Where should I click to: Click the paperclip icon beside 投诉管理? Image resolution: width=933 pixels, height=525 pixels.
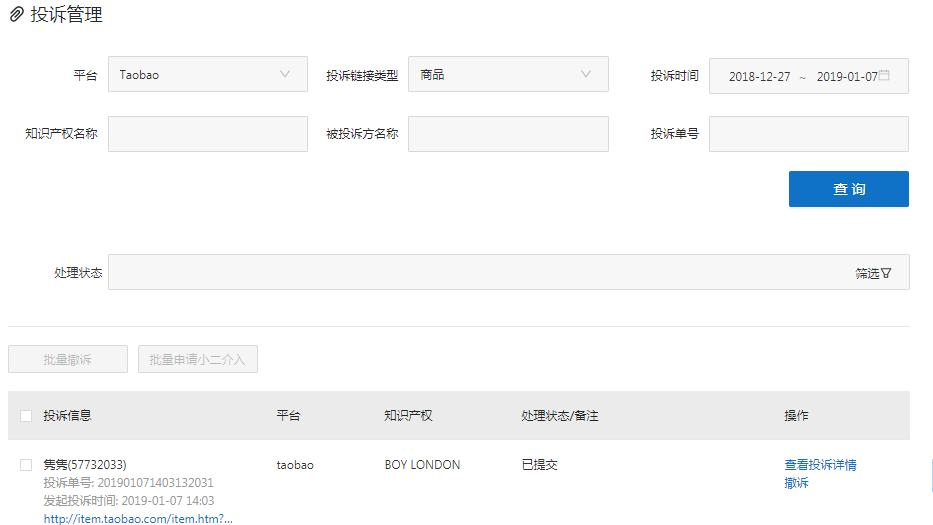click(x=17, y=14)
